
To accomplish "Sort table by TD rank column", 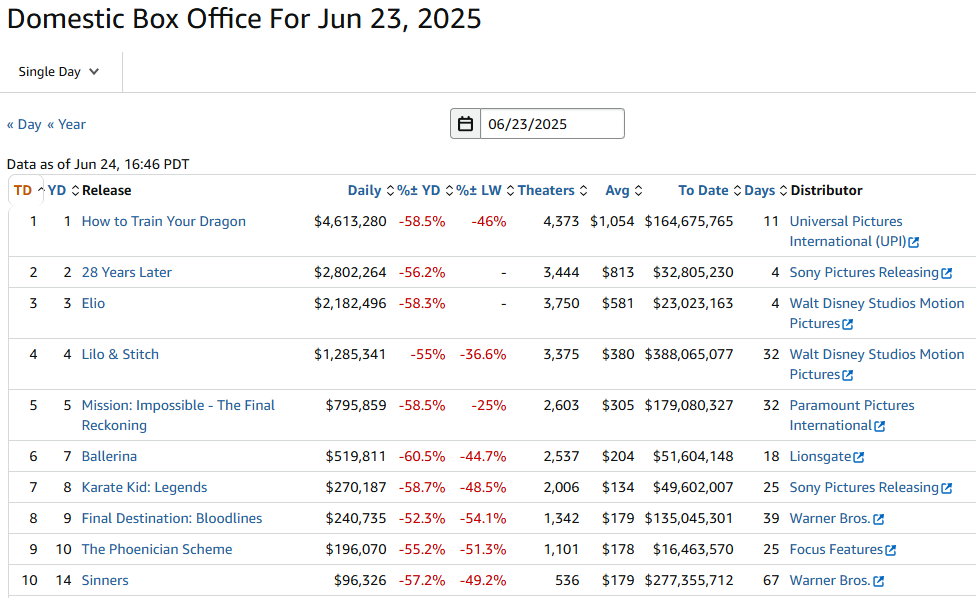I will (23, 191).
